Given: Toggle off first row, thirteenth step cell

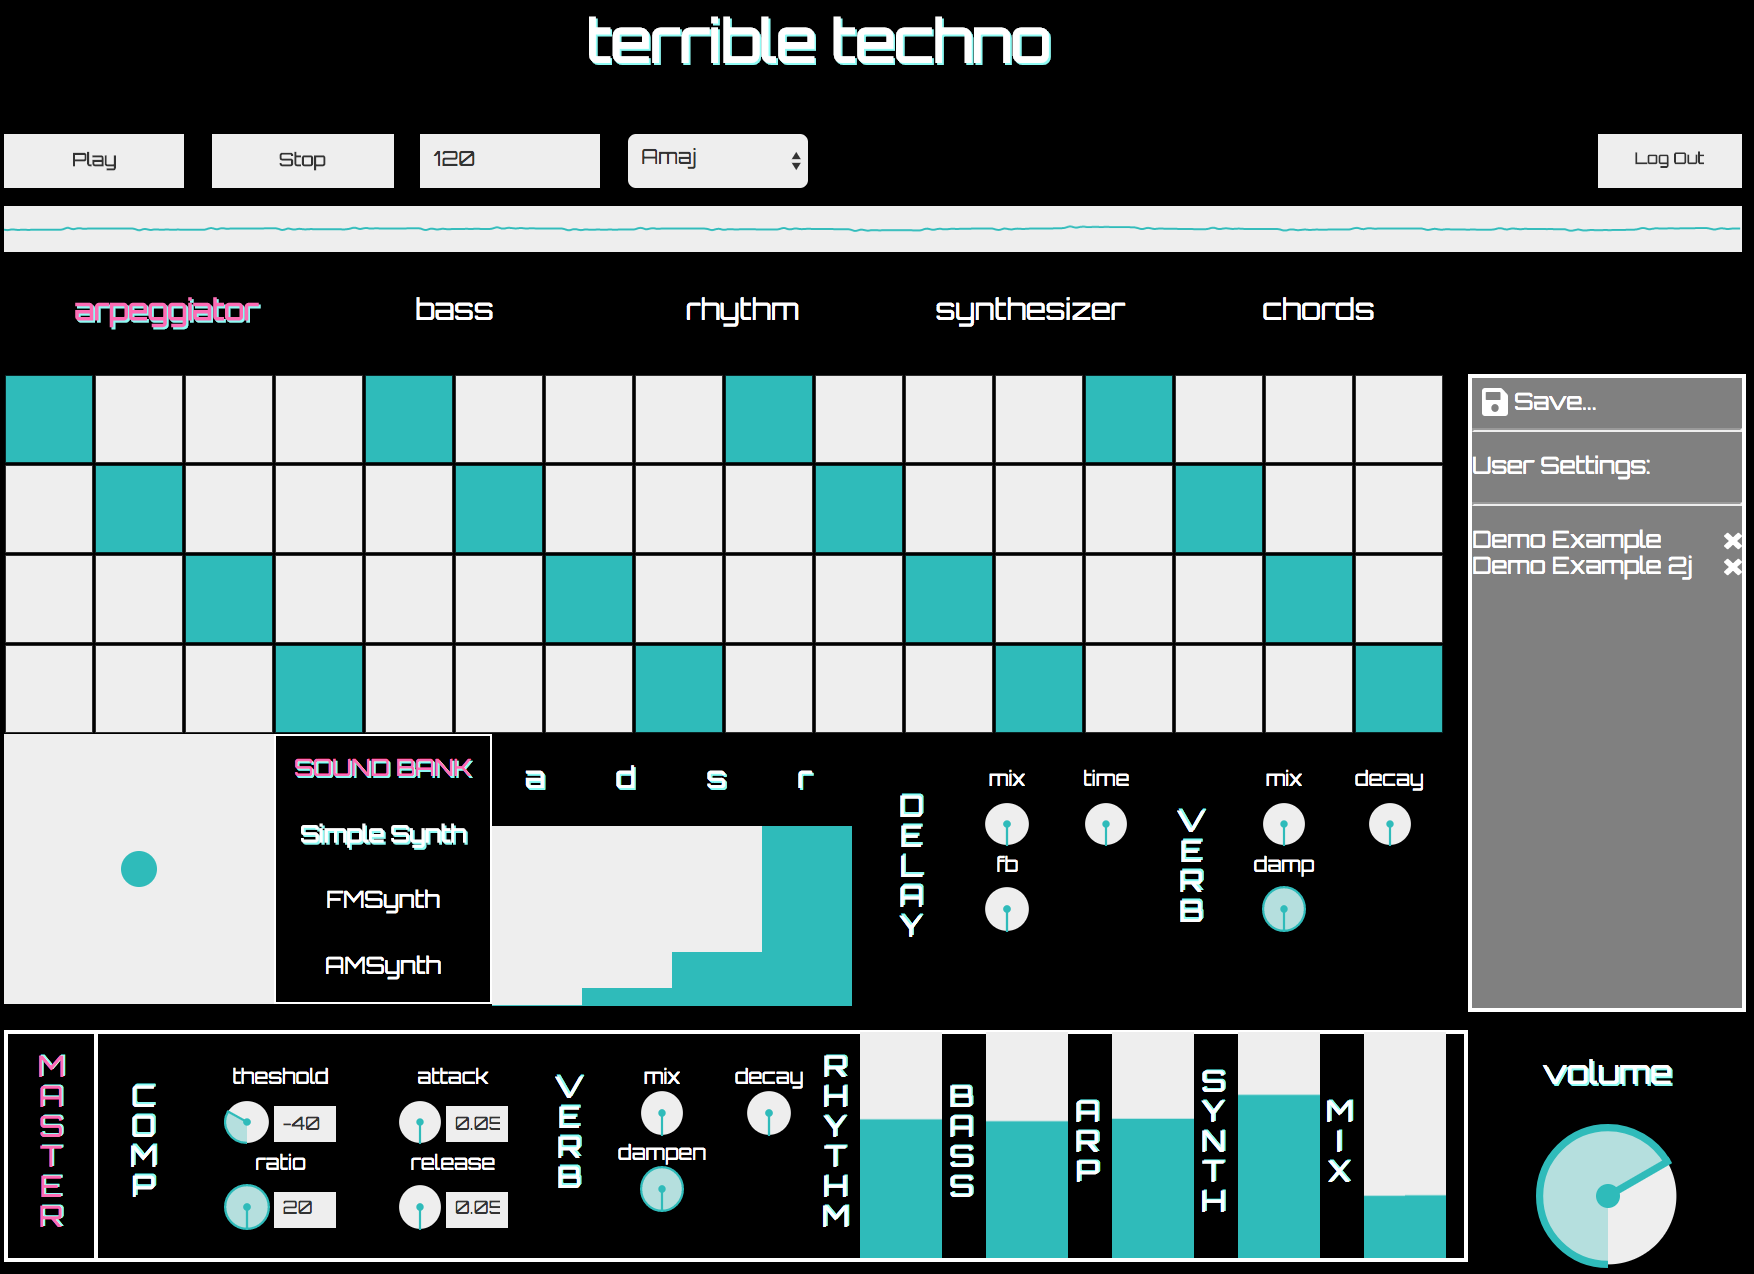Looking at the screenshot, I should 1129,419.
